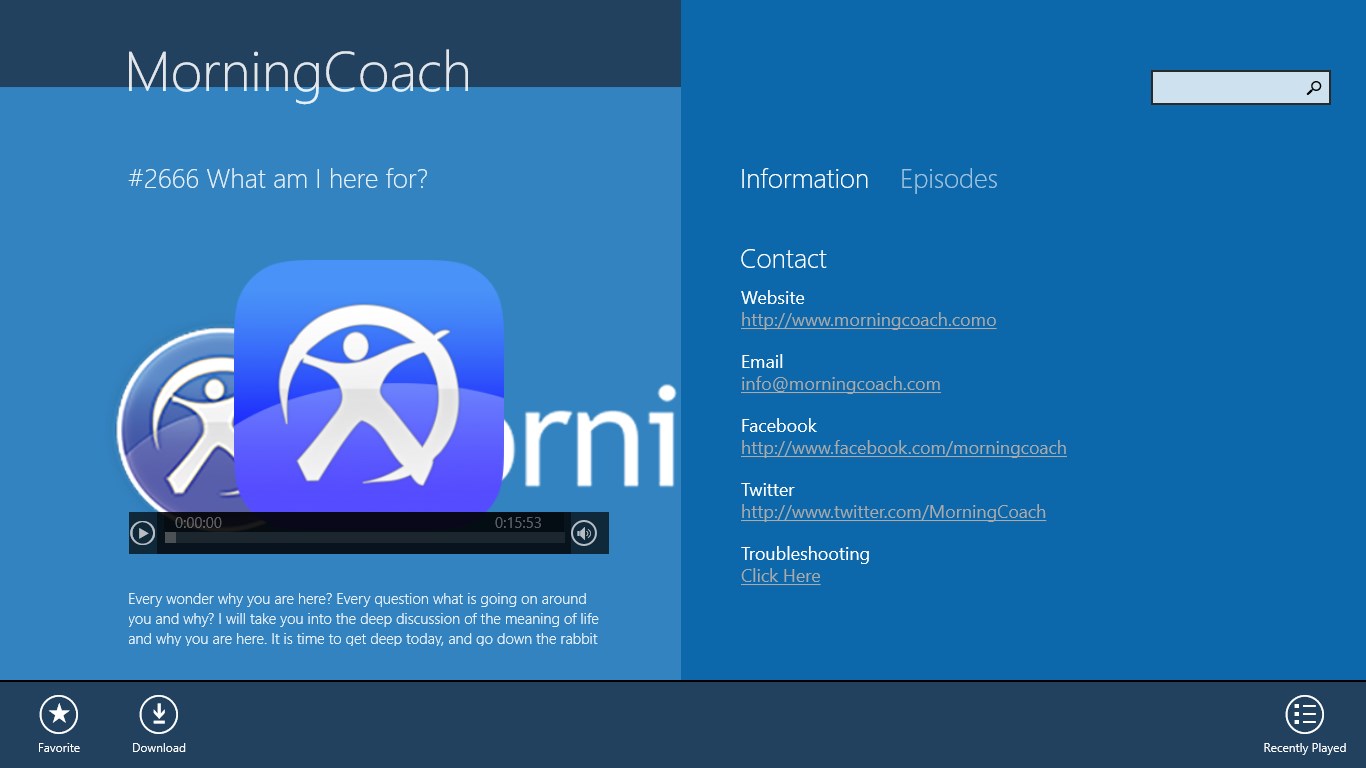Switch to the Episodes tab
Screen dimensions: 1366x768
(x=949, y=179)
